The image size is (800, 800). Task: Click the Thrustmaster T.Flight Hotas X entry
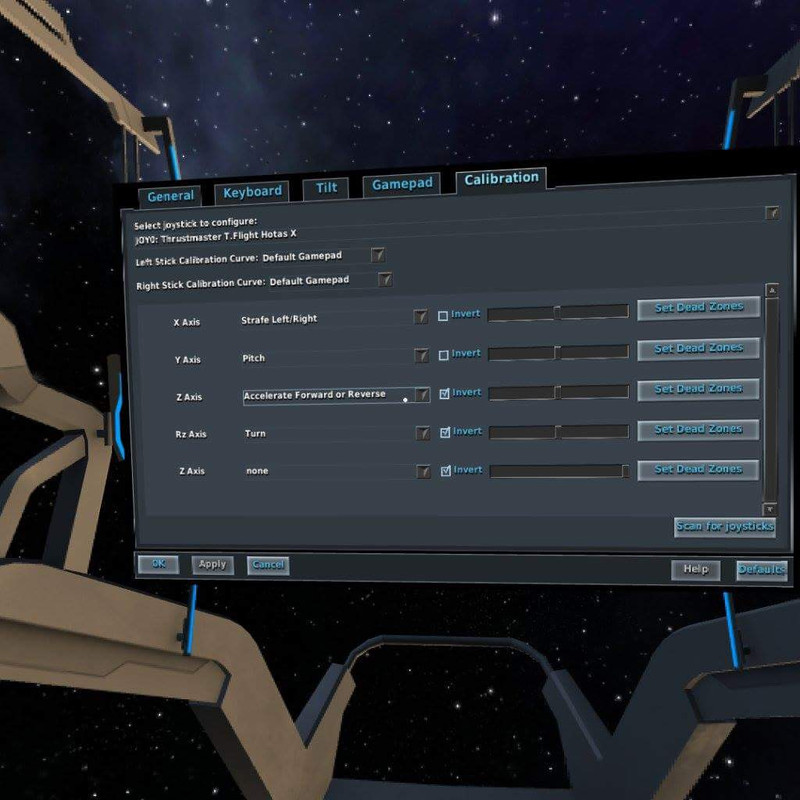point(216,237)
